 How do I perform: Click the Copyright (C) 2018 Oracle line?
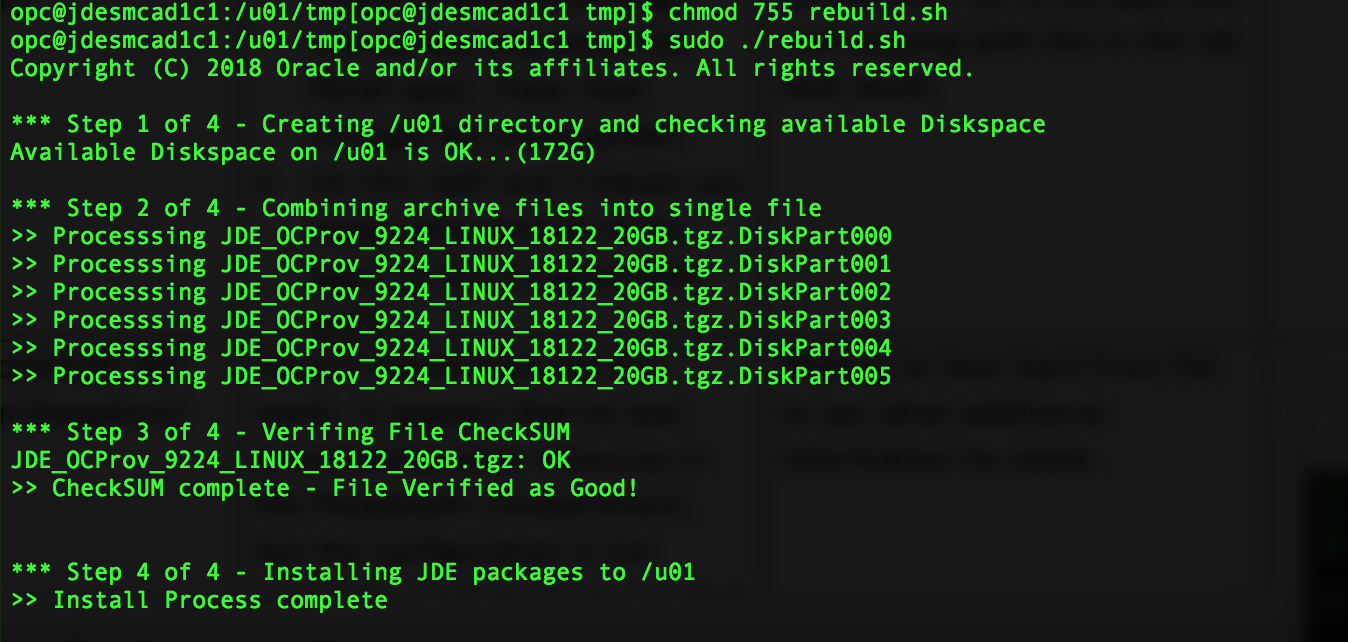pos(492,69)
